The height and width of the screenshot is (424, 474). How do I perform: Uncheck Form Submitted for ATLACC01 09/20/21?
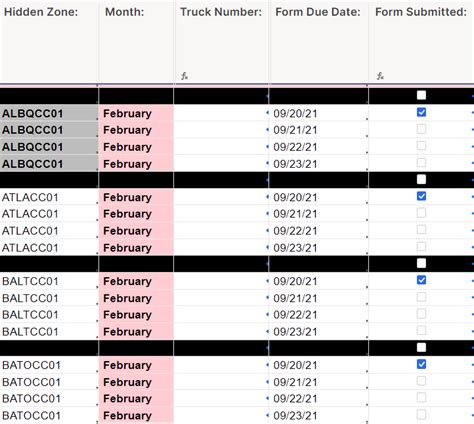click(421, 196)
